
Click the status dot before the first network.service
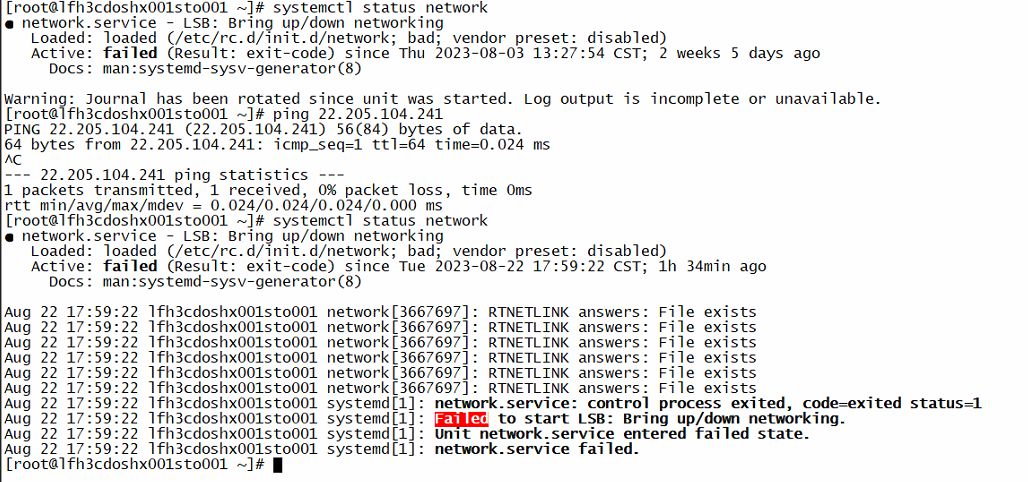9,23
